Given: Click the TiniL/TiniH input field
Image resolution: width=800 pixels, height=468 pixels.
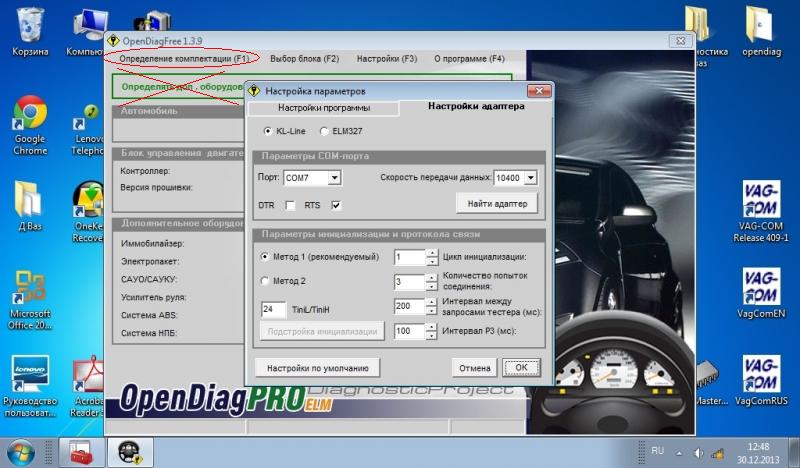Looking at the screenshot, I should [273, 309].
